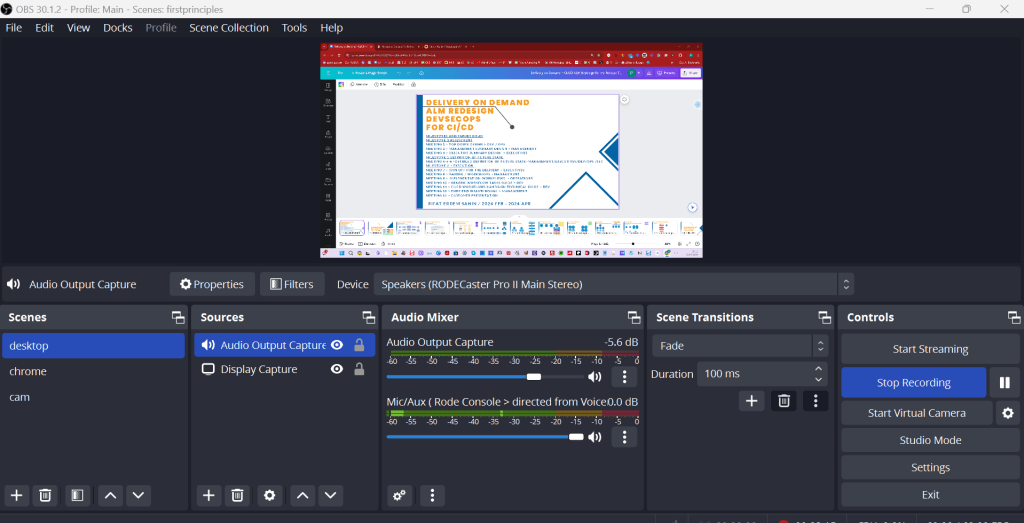Open Mic/Aux mixer options three dots
The height and width of the screenshot is (523, 1024).
(624, 437)
